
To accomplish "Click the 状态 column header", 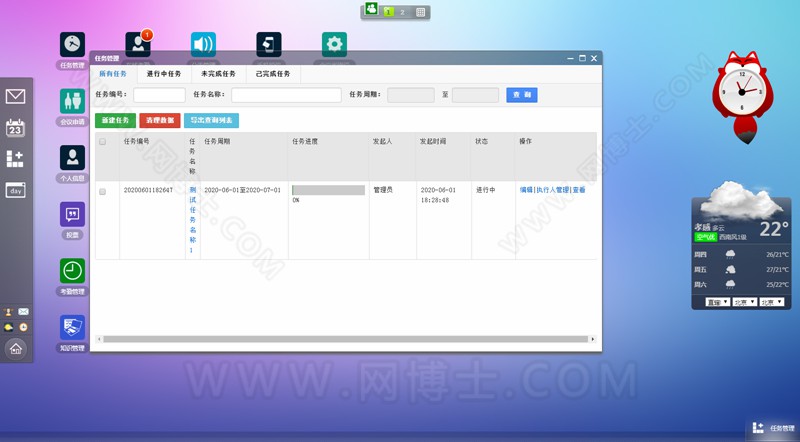I will [481, 141].
